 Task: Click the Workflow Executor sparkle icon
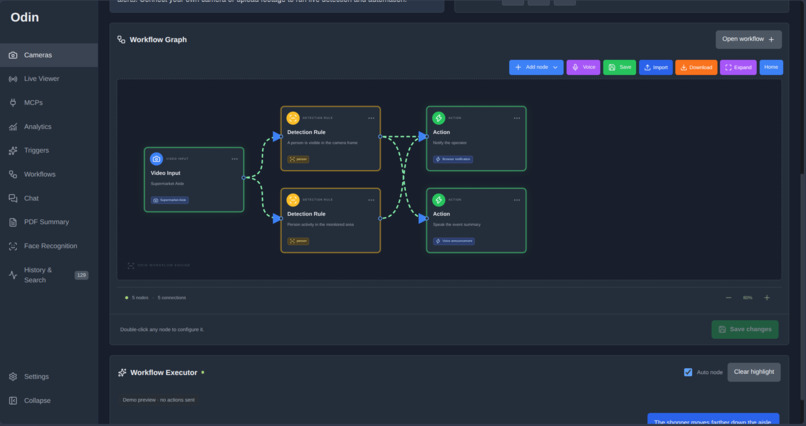[x=122, y=373]
